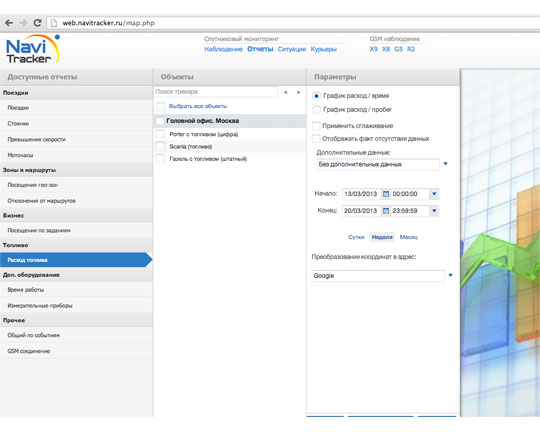Click the Google combo box field
Screen dimensions: 540x432
click(x=378, y=276)
